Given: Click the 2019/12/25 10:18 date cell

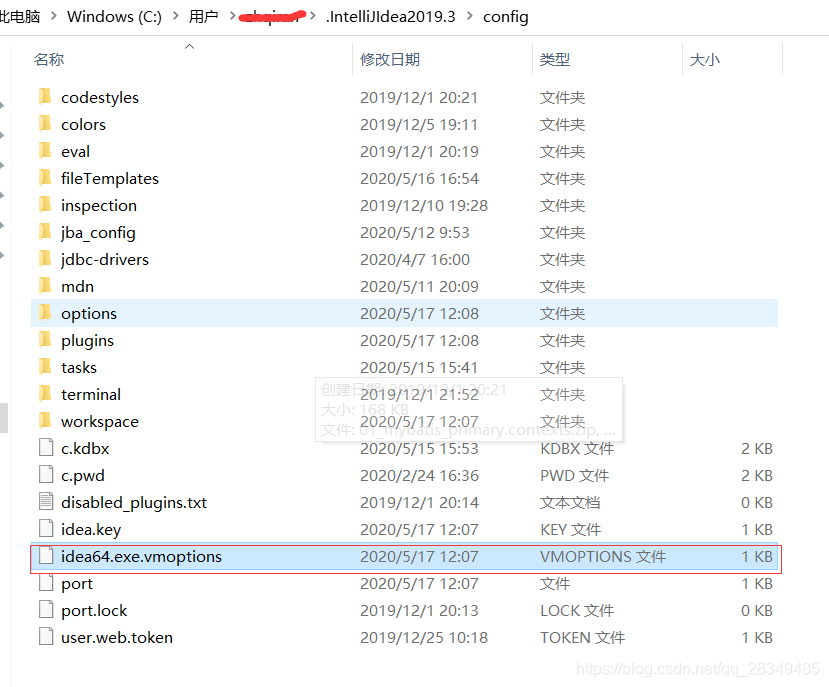Looking at the screenshot, I should pyautogui.click(x=424, y=637).
